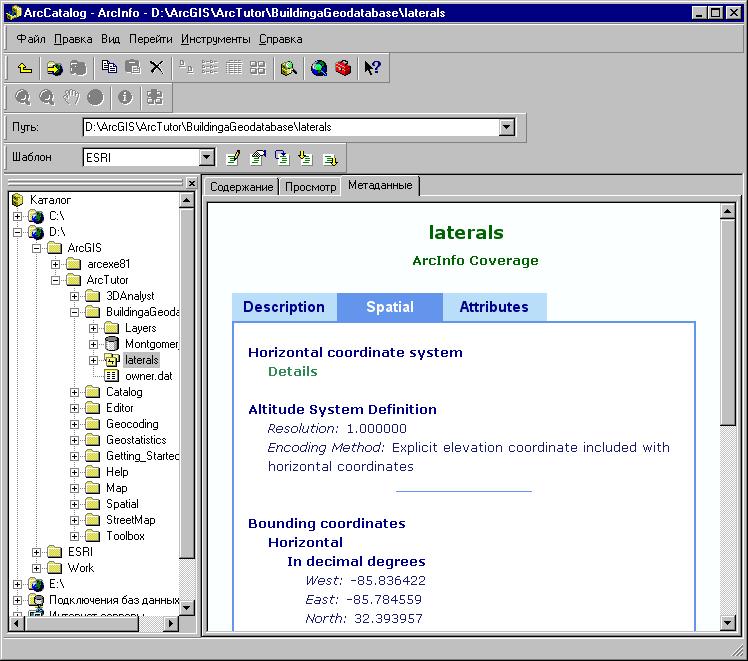The image size is (748, 661).
Task: Open the Справка menu
Action: 280,39
